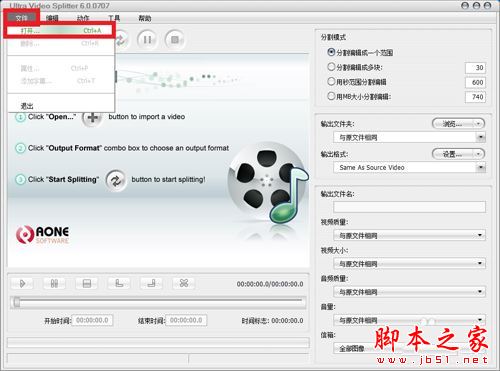Choose 退出 from the file menu

(x=60, y=106)
